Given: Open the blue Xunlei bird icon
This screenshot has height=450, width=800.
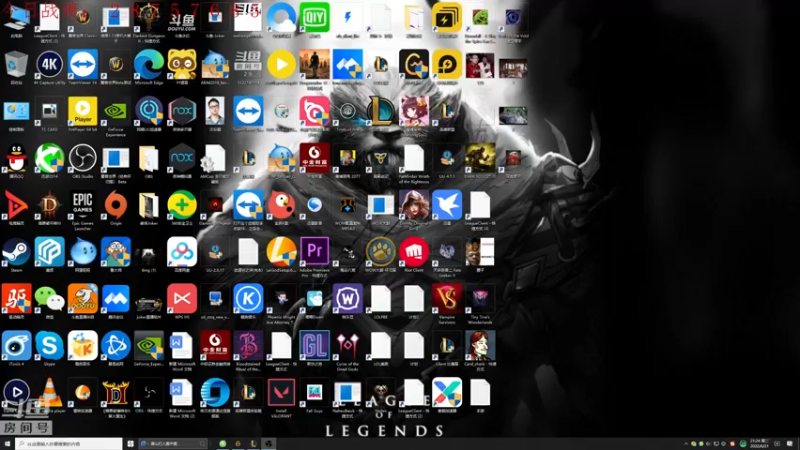Looking at the screenshot, I should pos(447,205).
